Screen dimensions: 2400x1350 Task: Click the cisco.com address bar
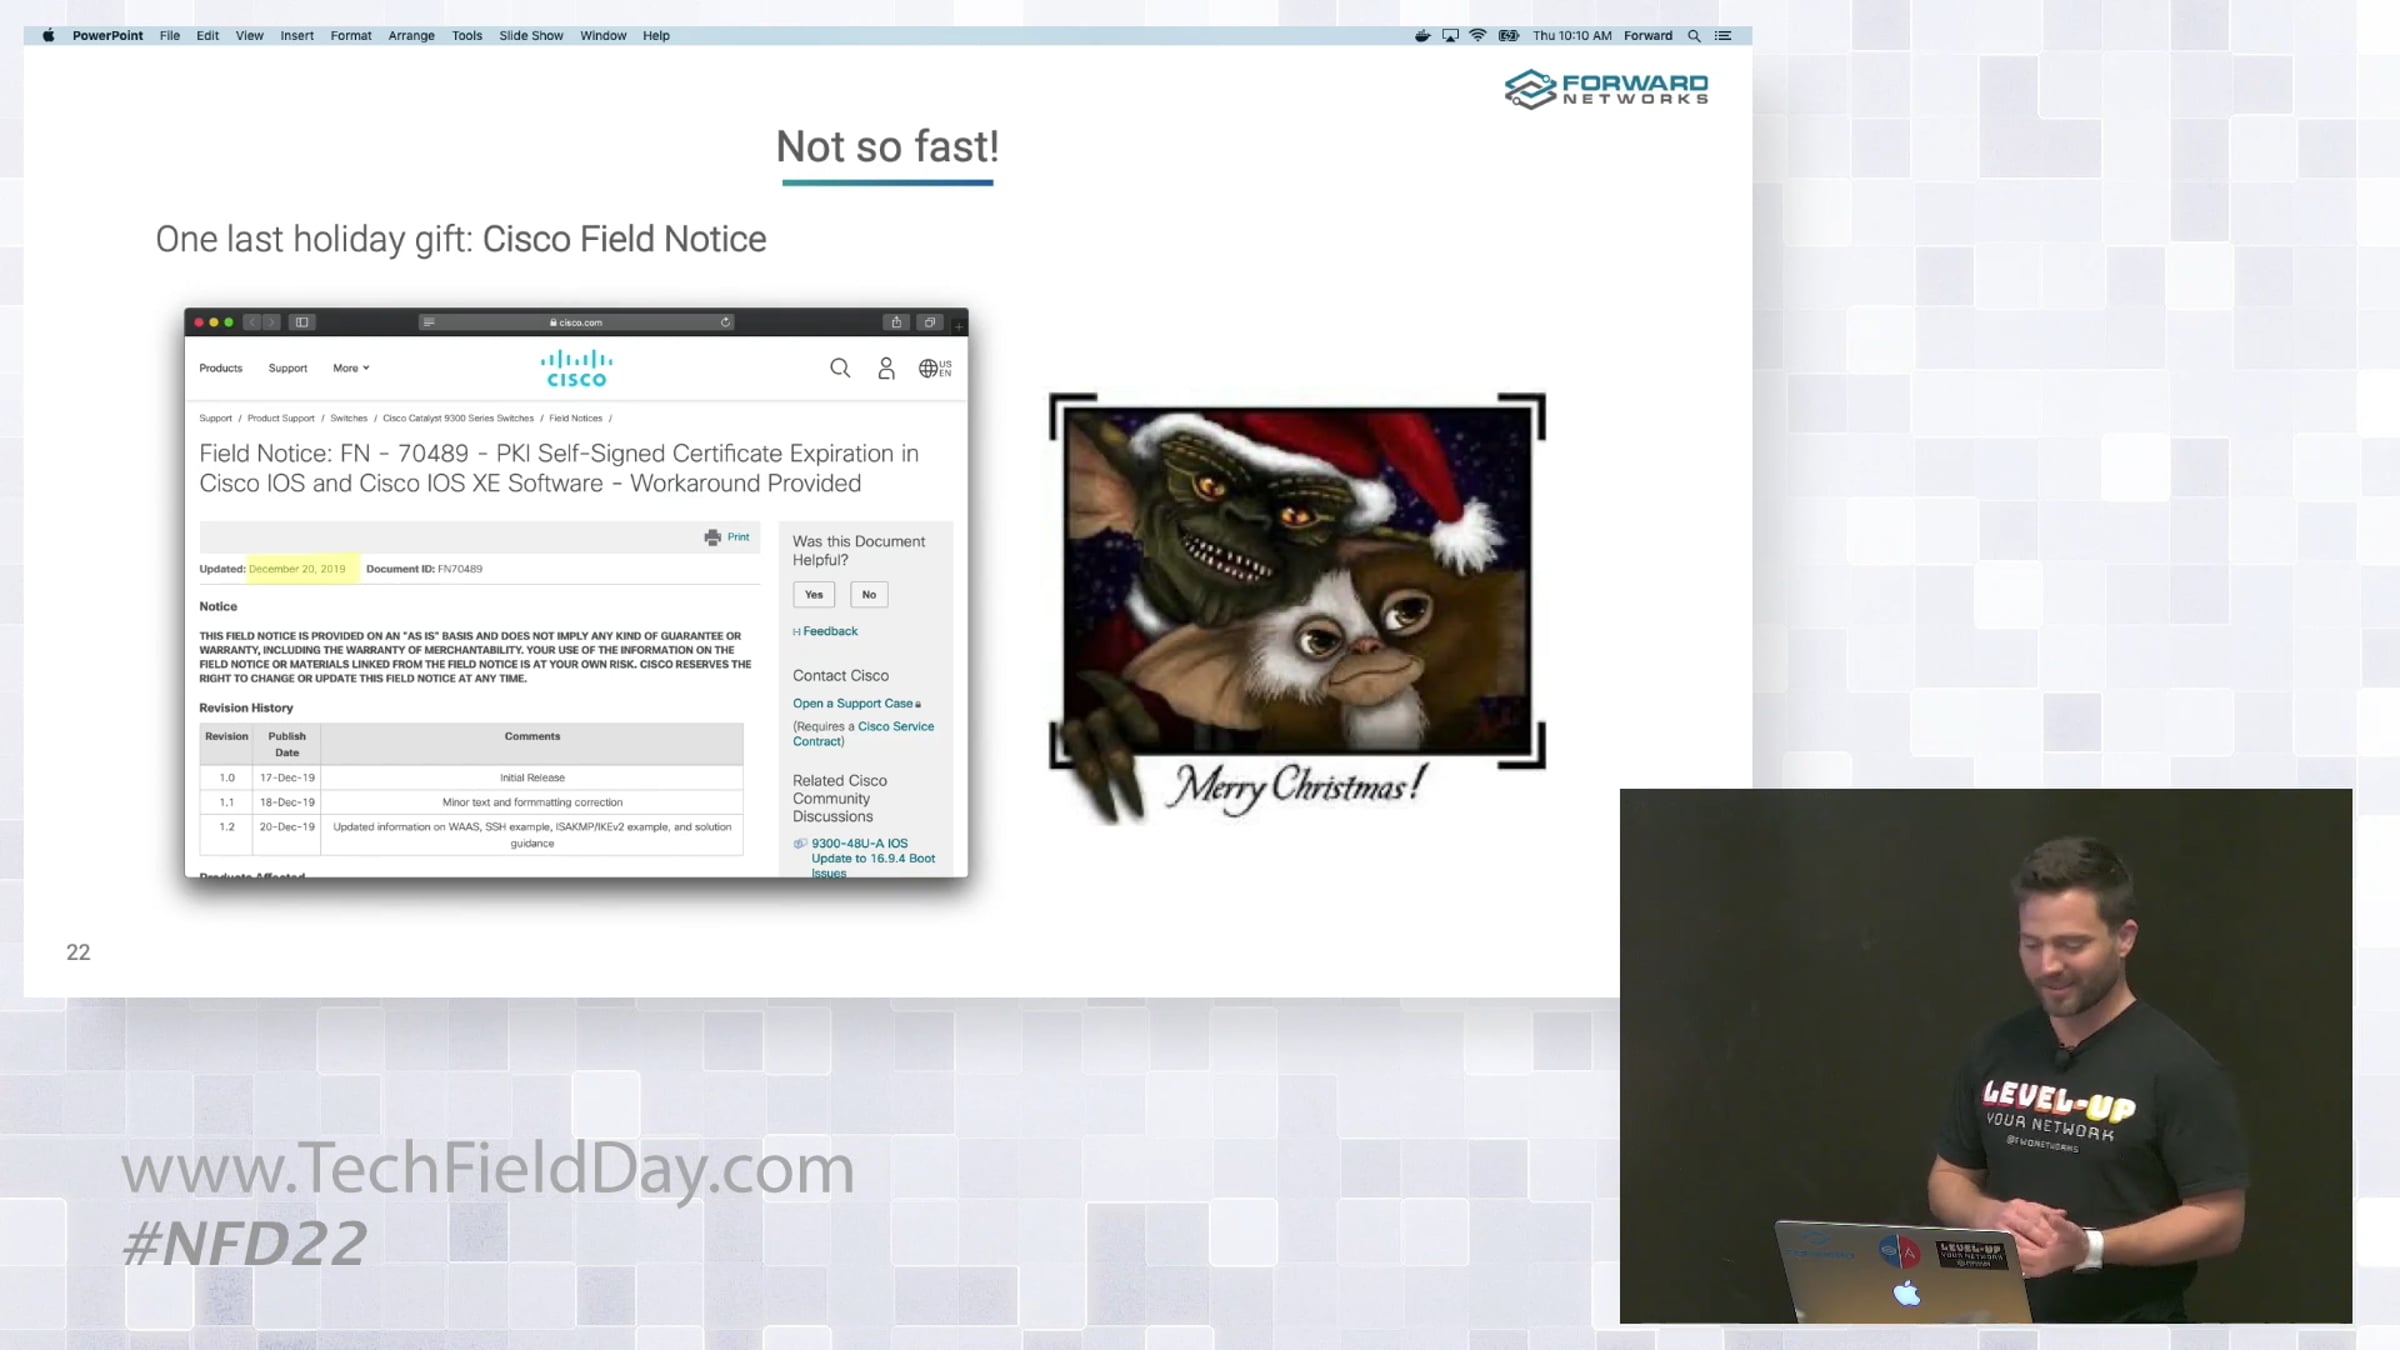tap(576, 322)
